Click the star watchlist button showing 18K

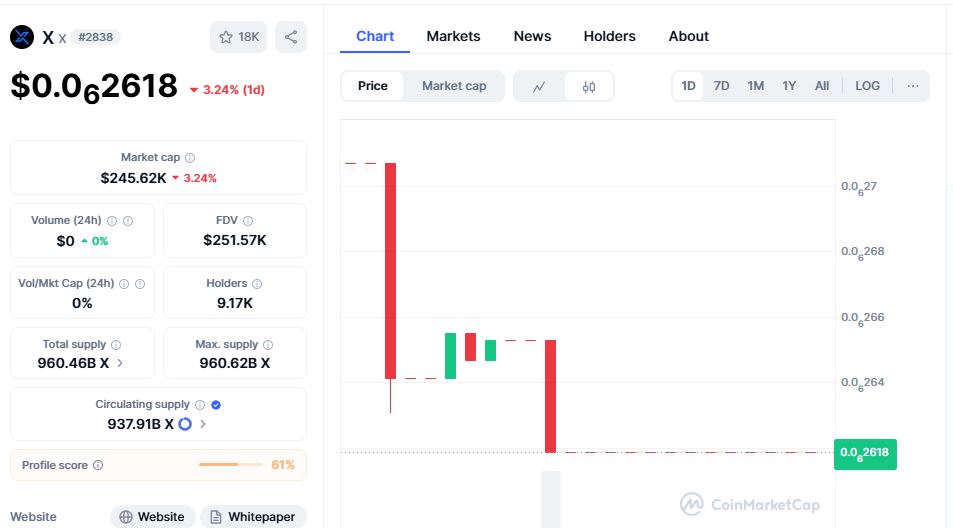[238, 37]
